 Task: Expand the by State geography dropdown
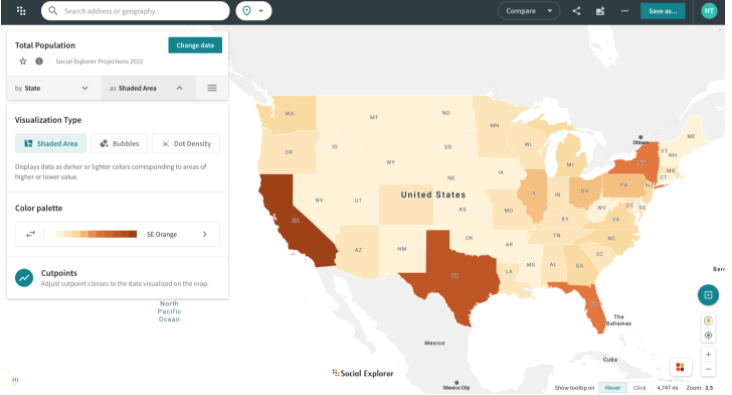click(x=51, y=88)
